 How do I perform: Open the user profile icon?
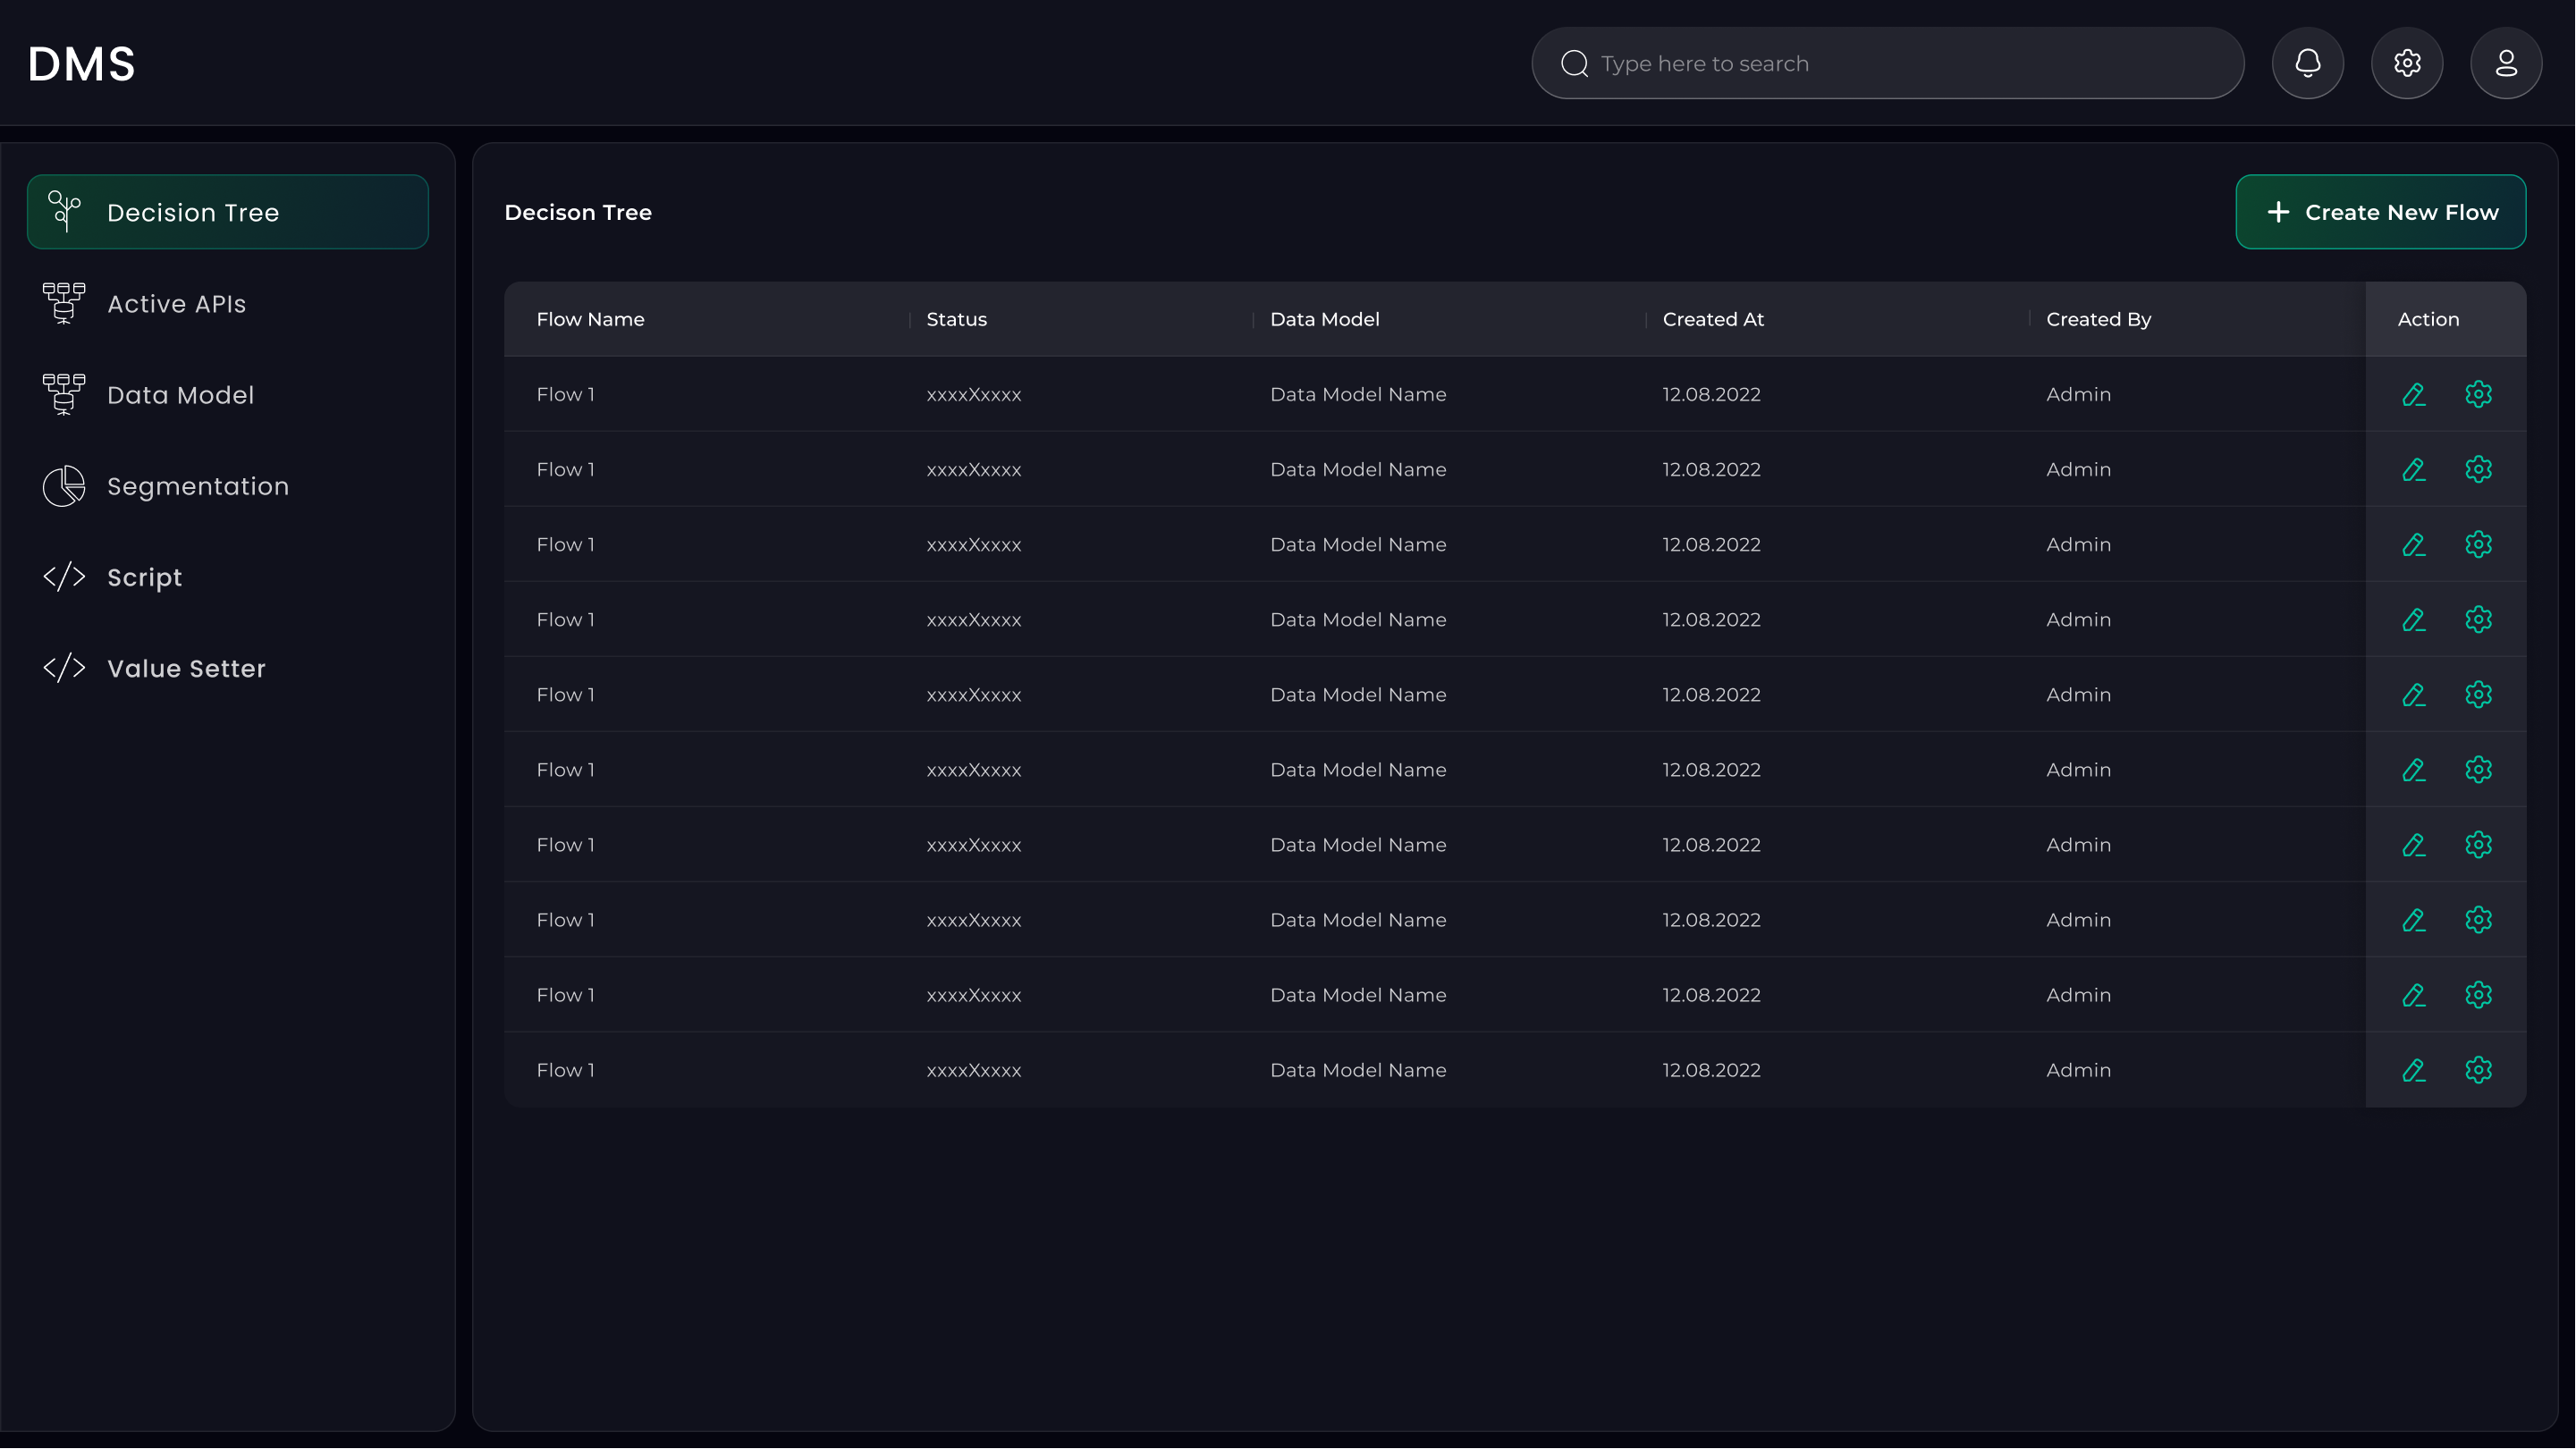click(x=2506, y=63)
